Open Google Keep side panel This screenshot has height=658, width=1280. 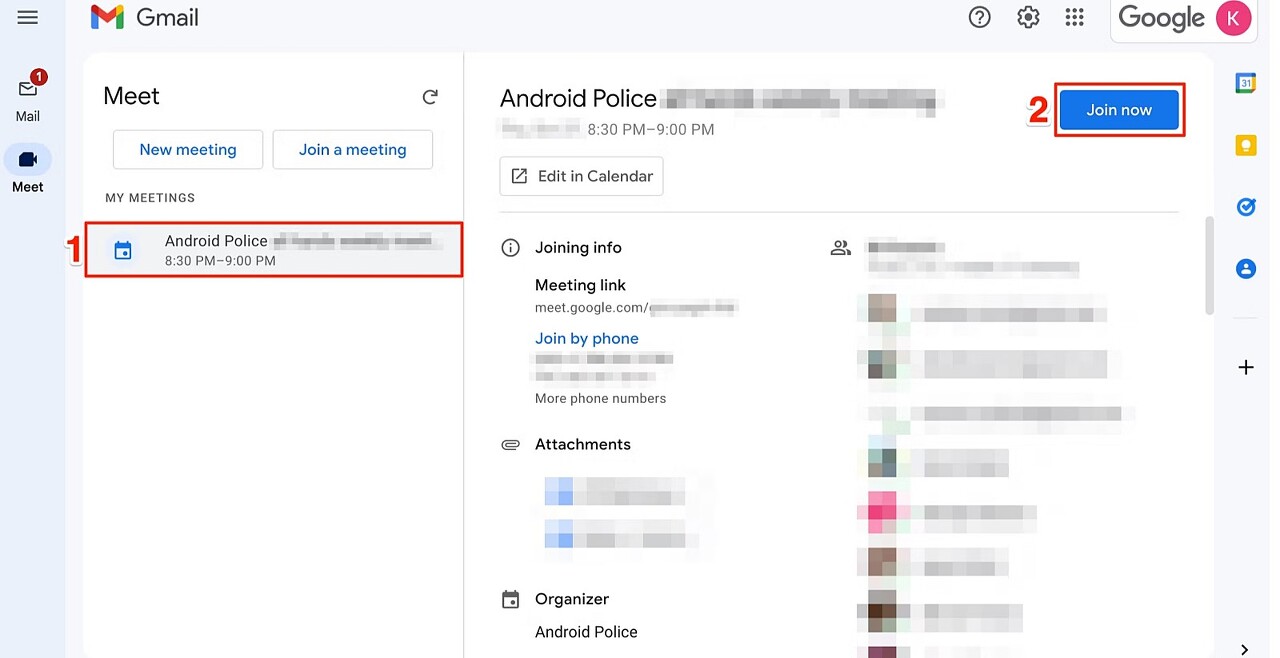click(1246, 146)
